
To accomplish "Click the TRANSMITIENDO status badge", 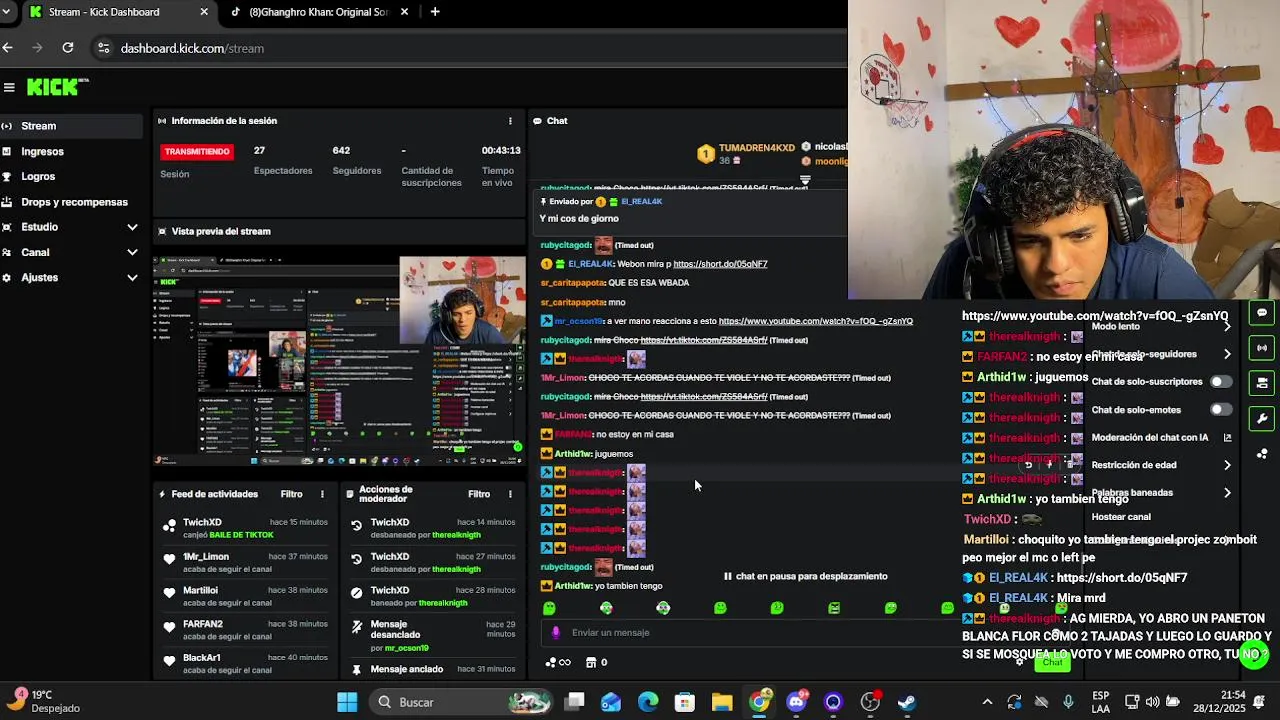I will pyautogui.click(x=197, y=151).
